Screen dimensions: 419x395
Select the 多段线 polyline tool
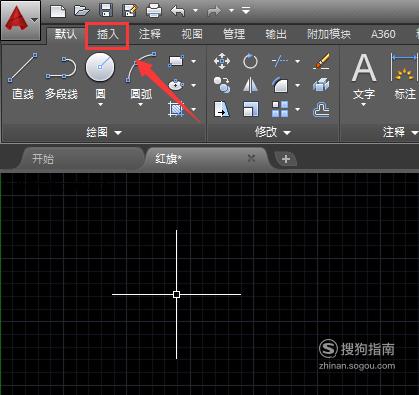(61, 76)
